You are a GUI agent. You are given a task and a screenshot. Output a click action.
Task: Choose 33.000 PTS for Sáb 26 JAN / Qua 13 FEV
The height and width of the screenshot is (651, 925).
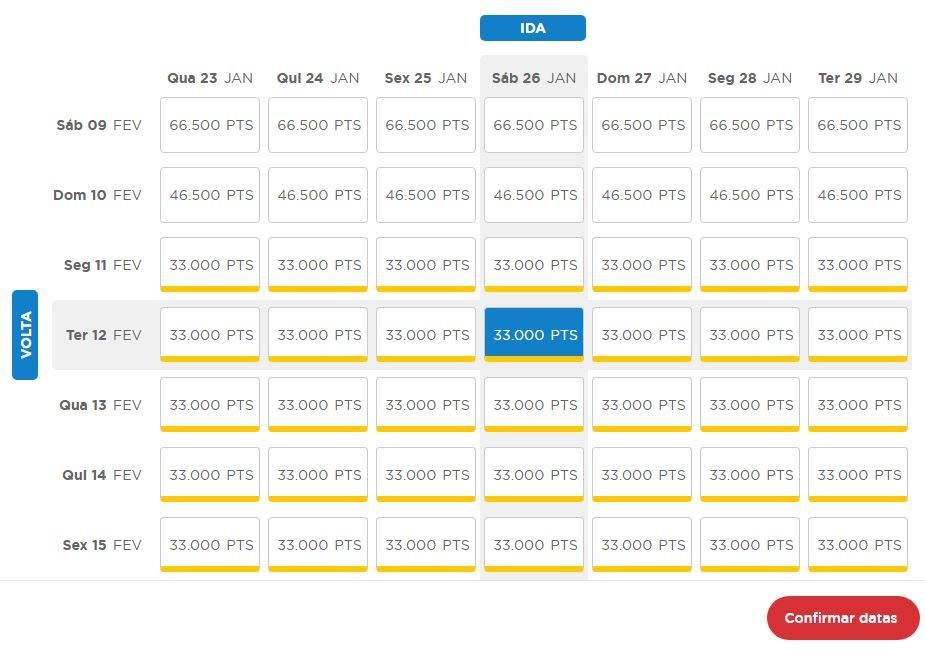534,405
